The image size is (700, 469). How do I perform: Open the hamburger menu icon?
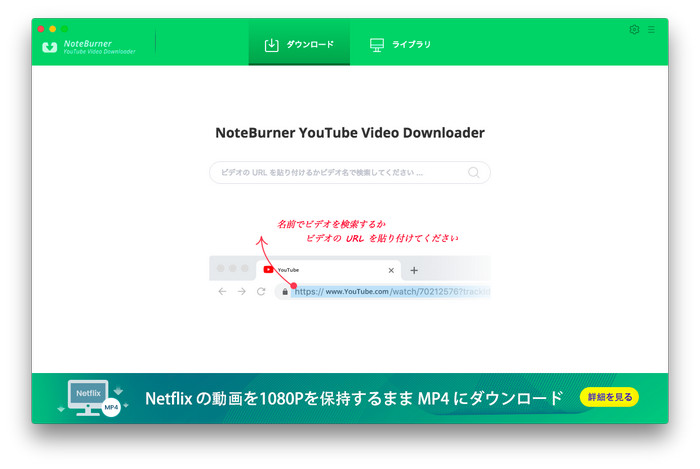point(651,29)
